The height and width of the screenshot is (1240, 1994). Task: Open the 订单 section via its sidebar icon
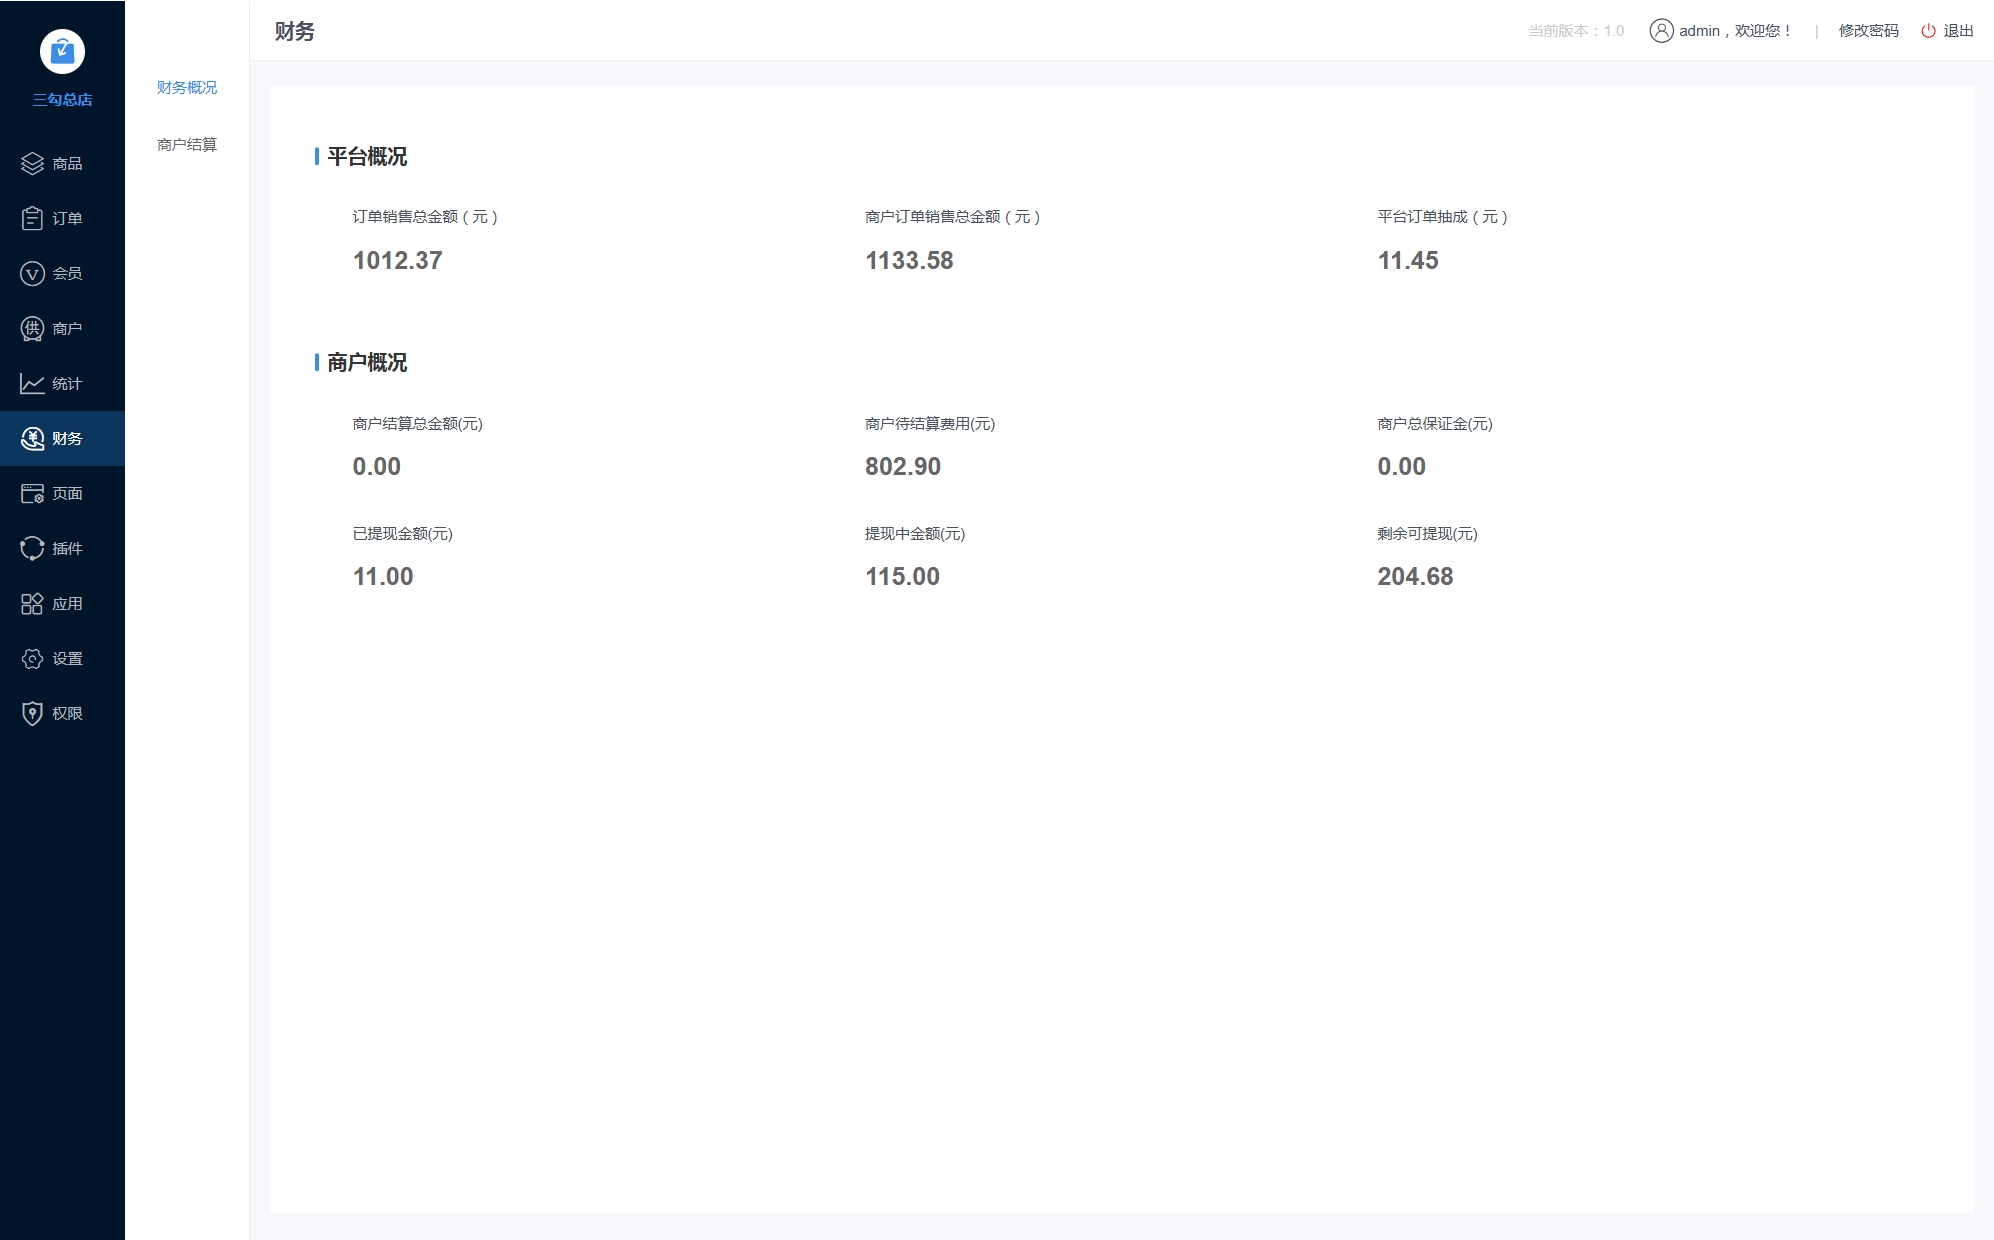(31, 218)
